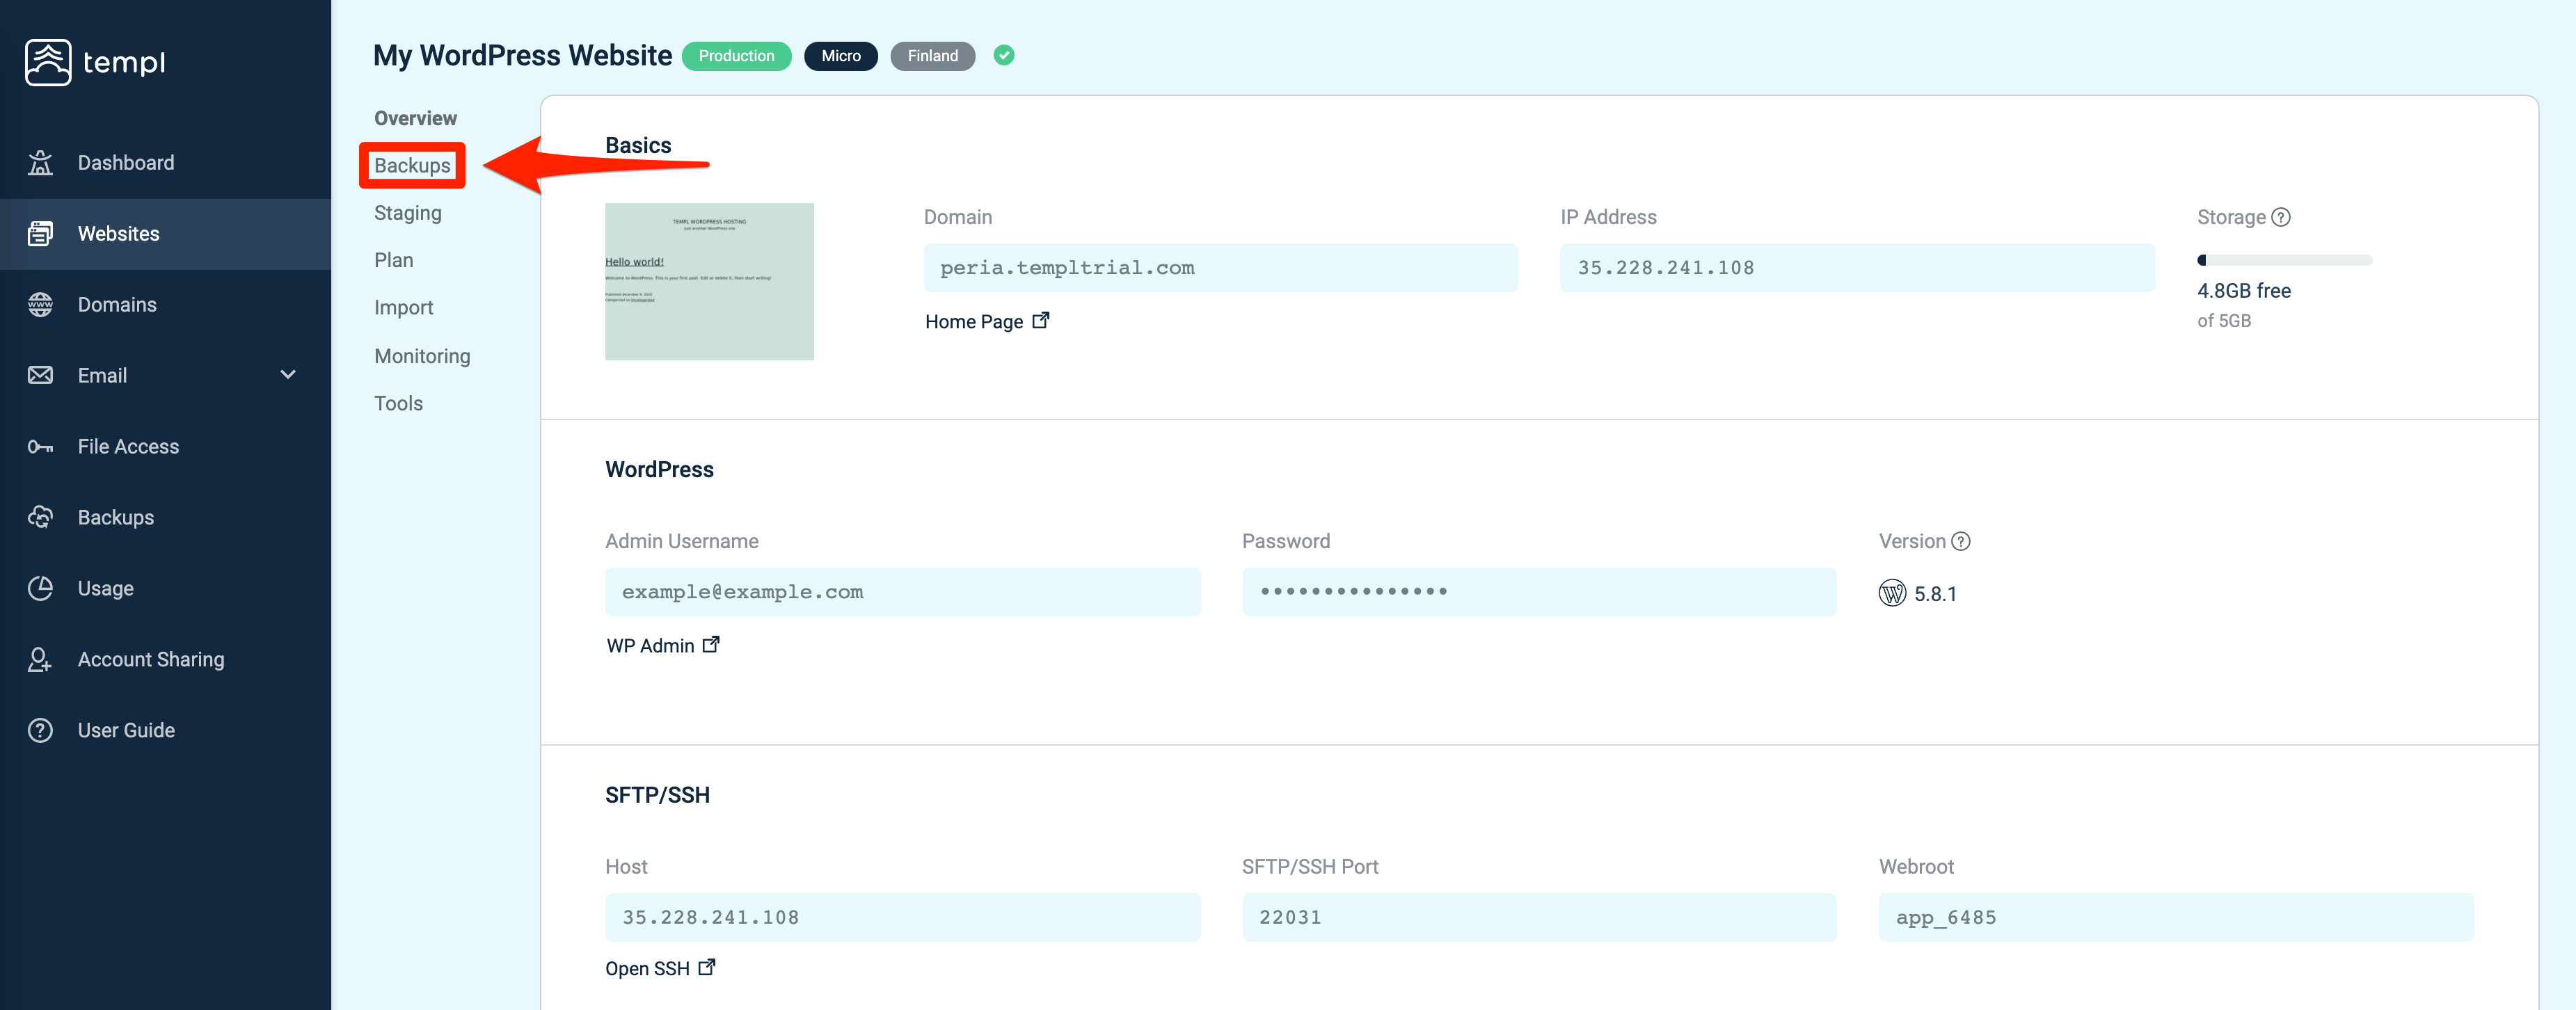Click the storage usage progress bar
This screenshot has width=2576, height=1010.
[2284, 260]
